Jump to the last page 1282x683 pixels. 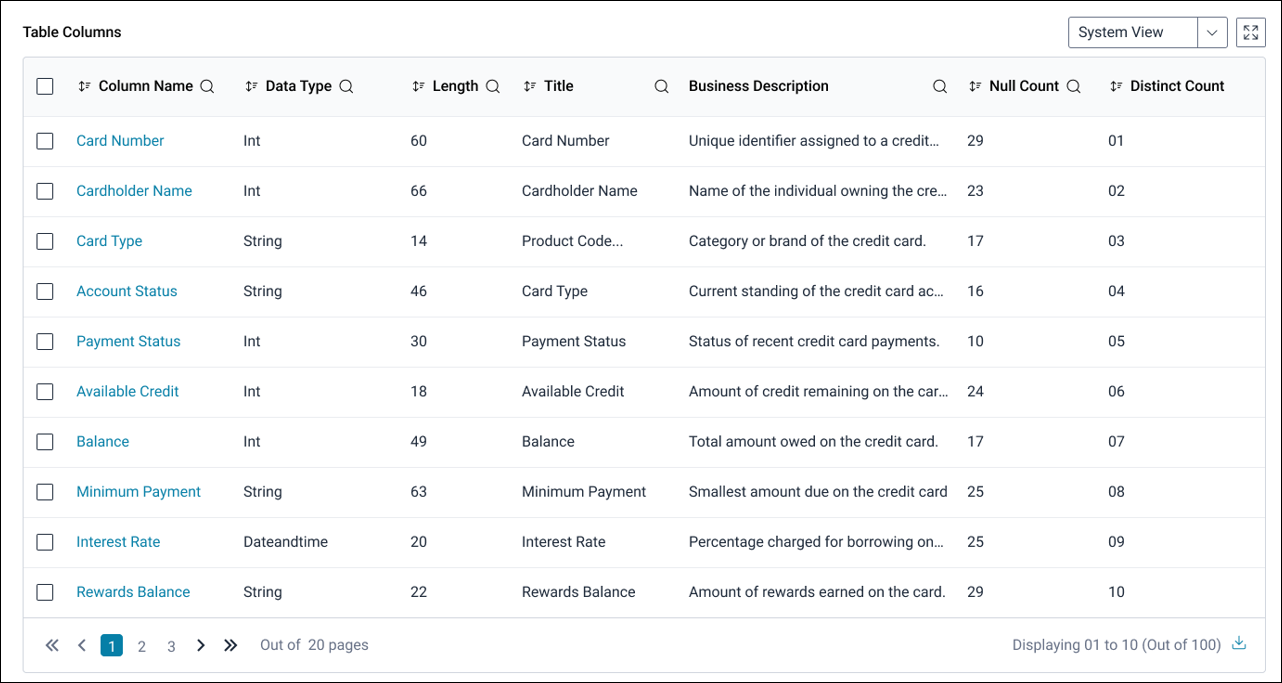231,646
